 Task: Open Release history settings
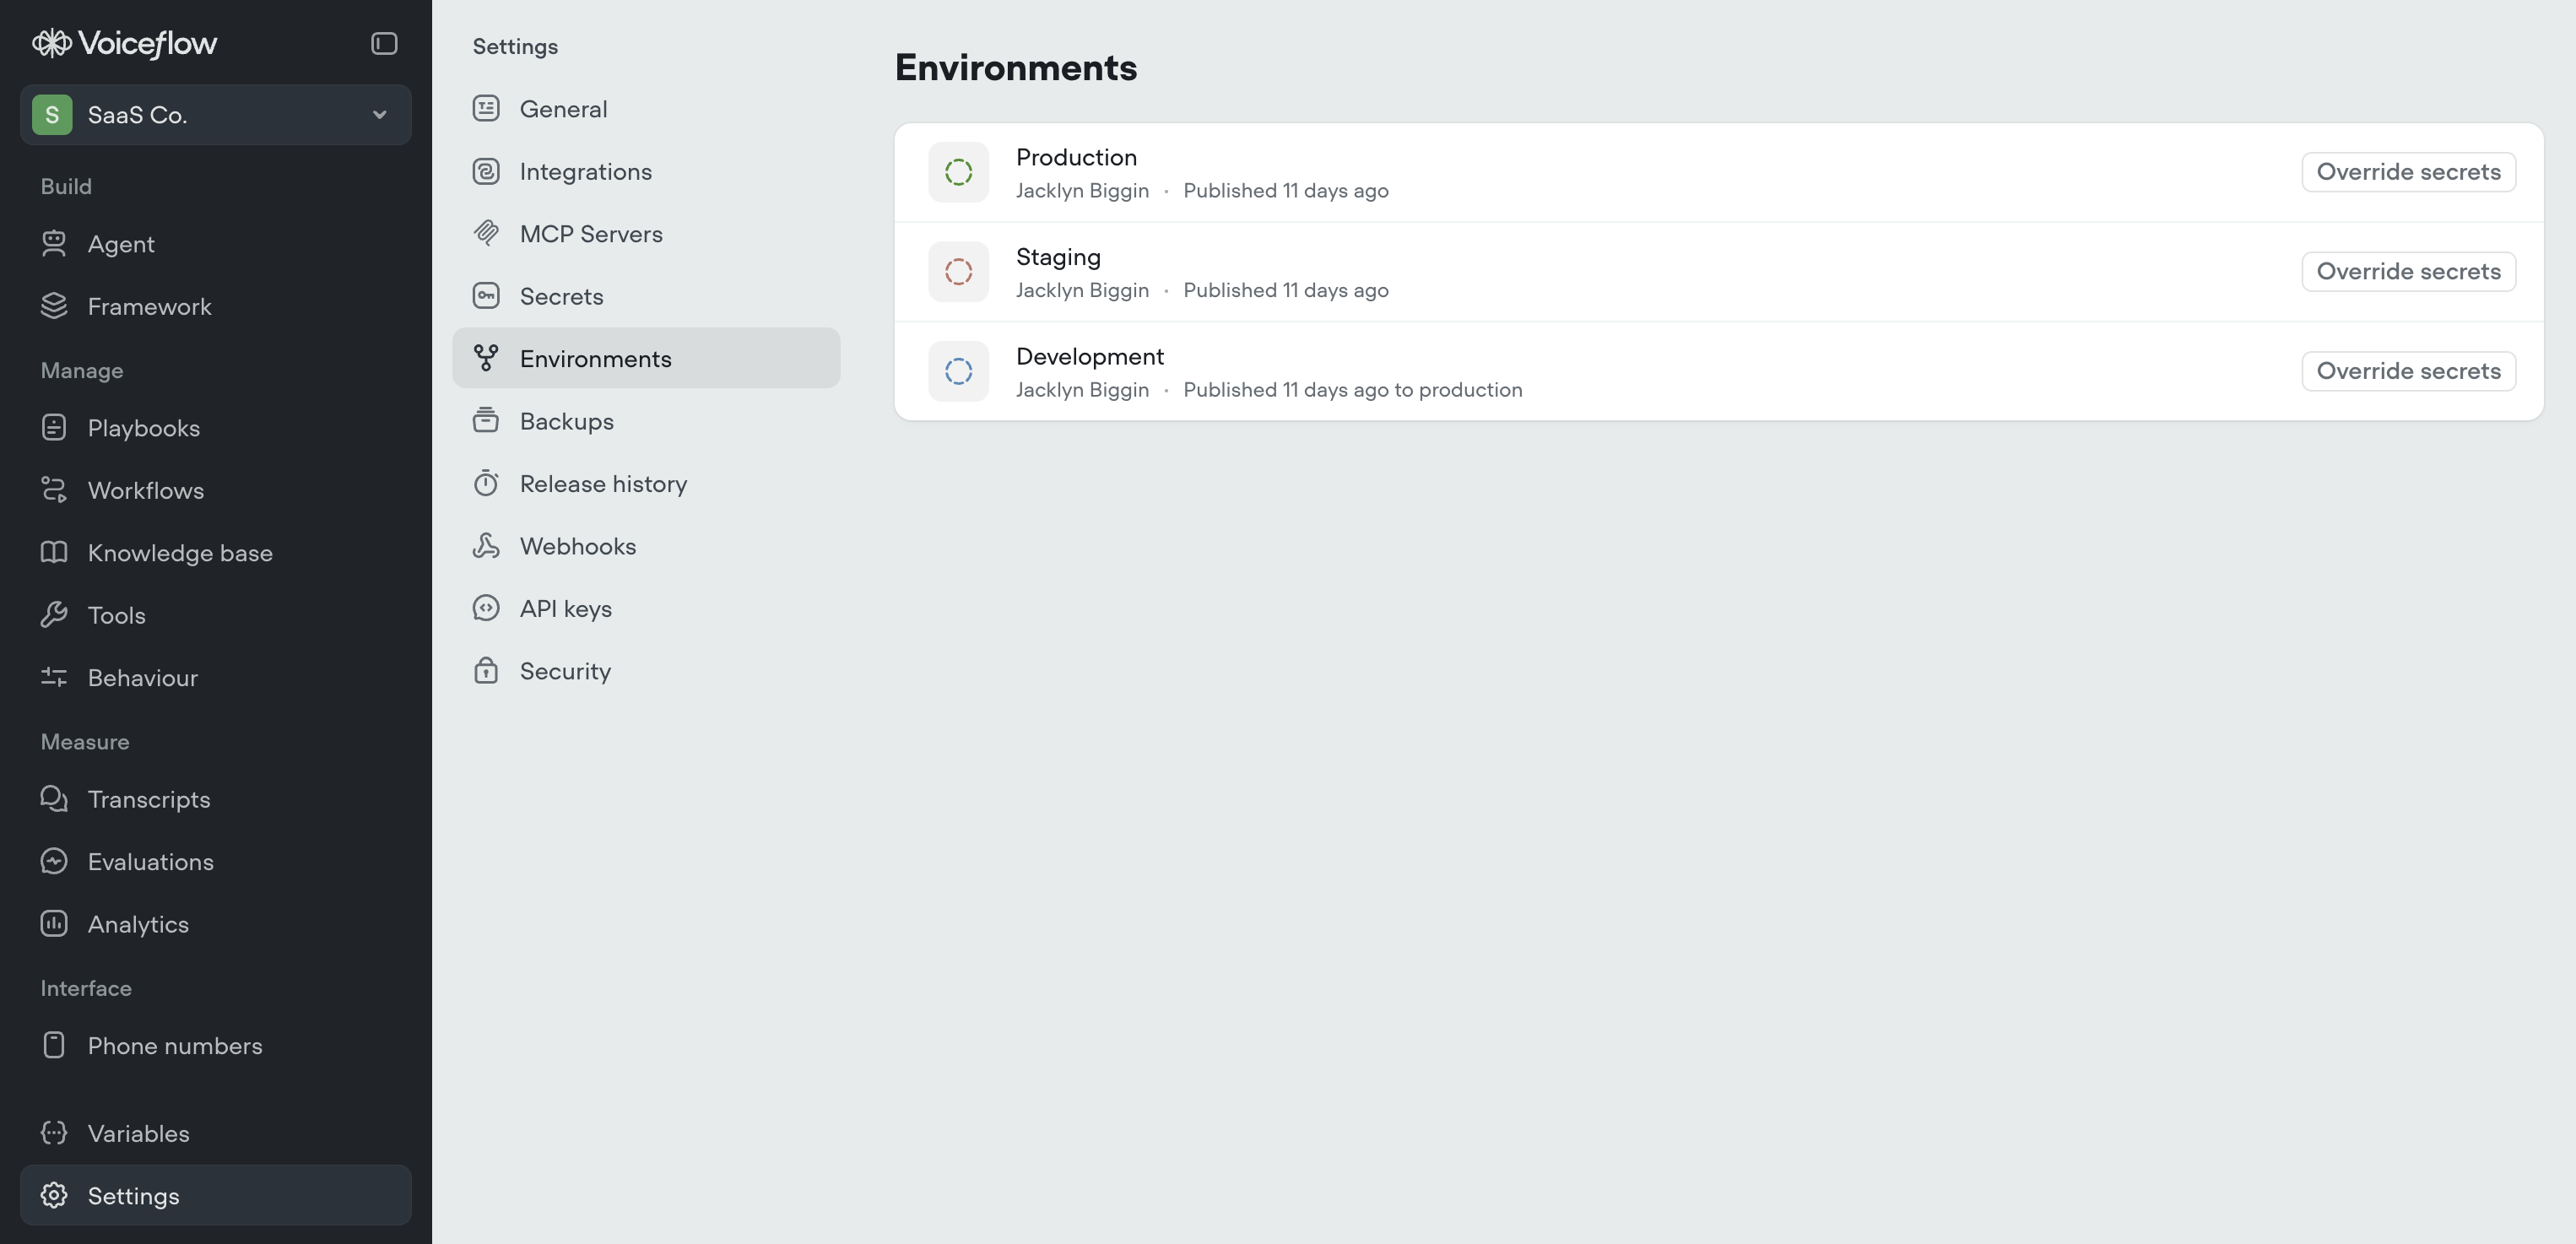[x=603, y=484]
